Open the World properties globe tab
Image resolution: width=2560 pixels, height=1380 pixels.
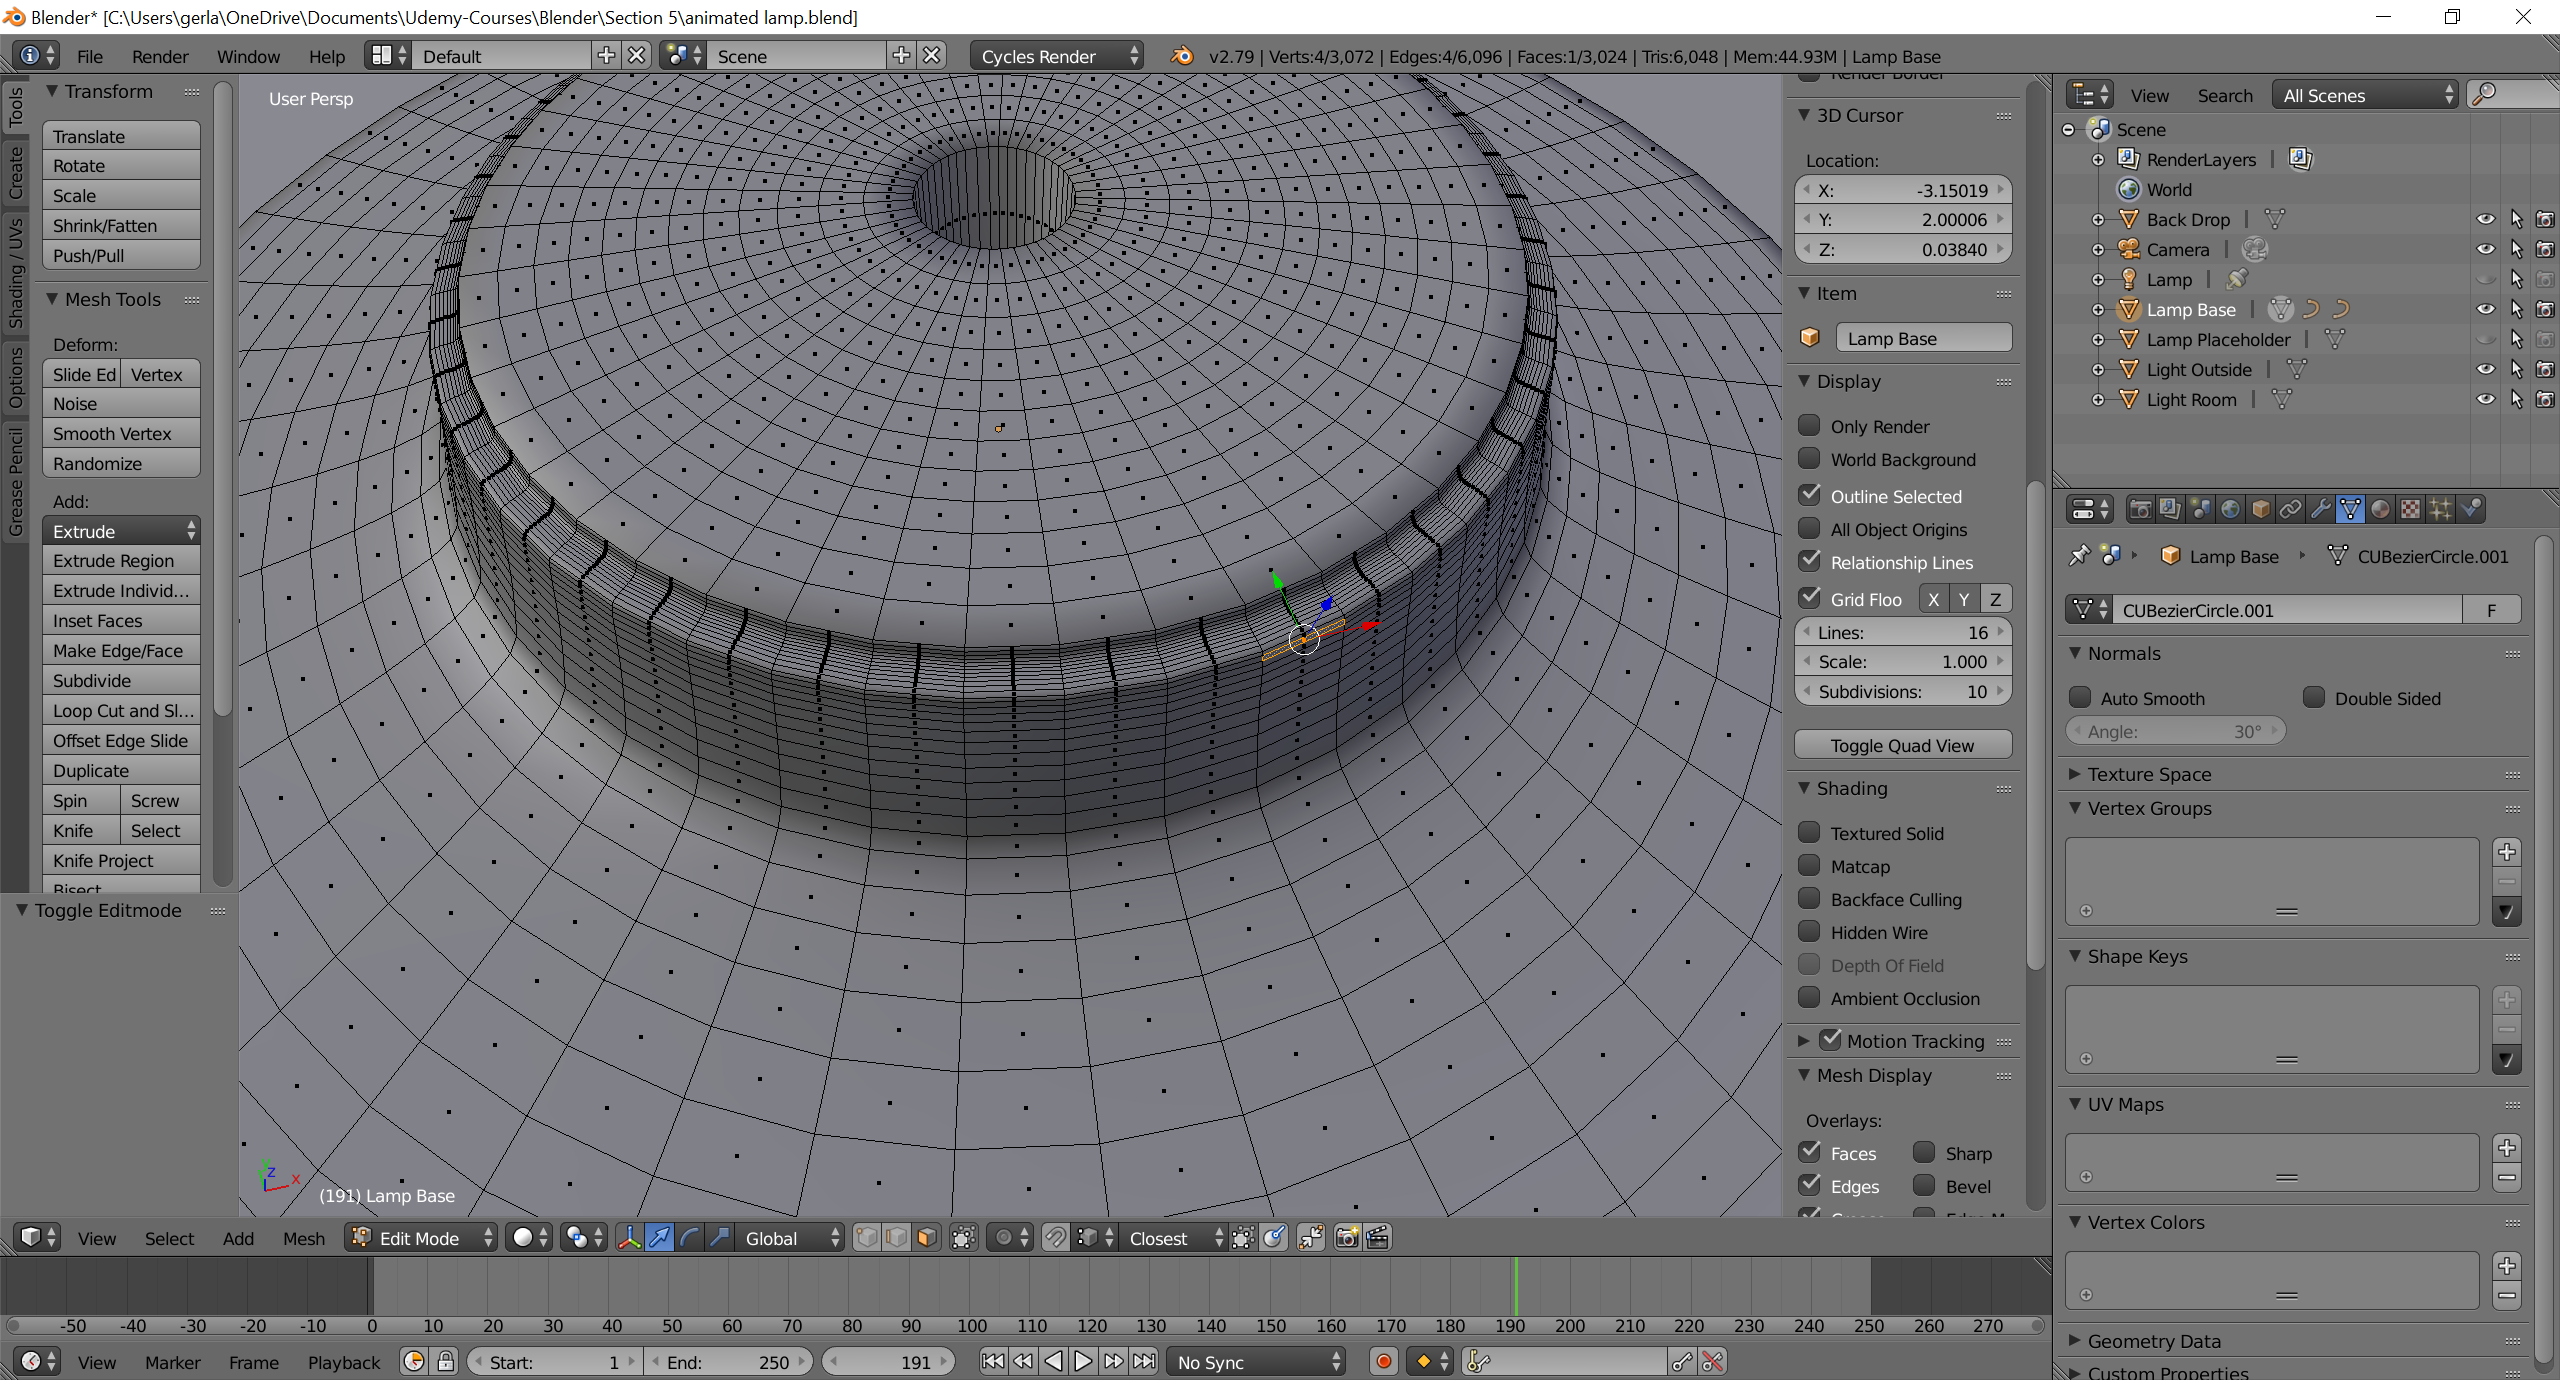pyautogui.click(x=2230, y=509)
